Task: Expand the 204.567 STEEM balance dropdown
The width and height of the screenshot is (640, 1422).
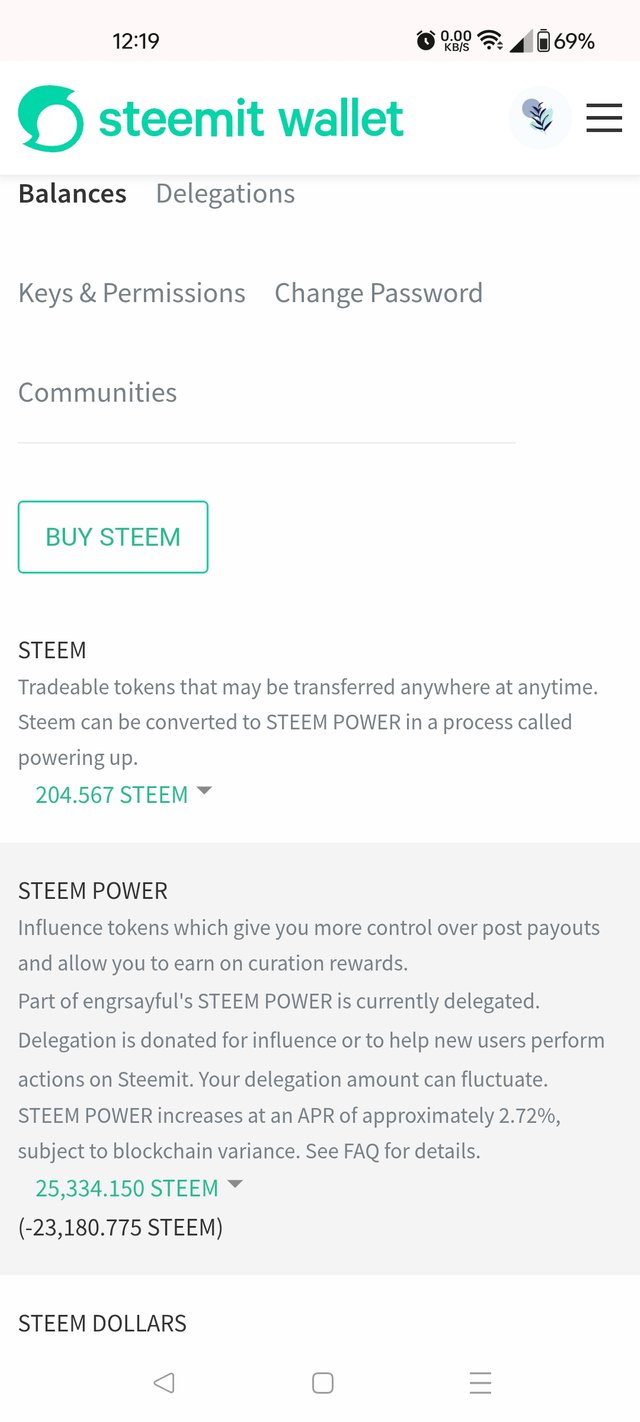Action: 112,795
